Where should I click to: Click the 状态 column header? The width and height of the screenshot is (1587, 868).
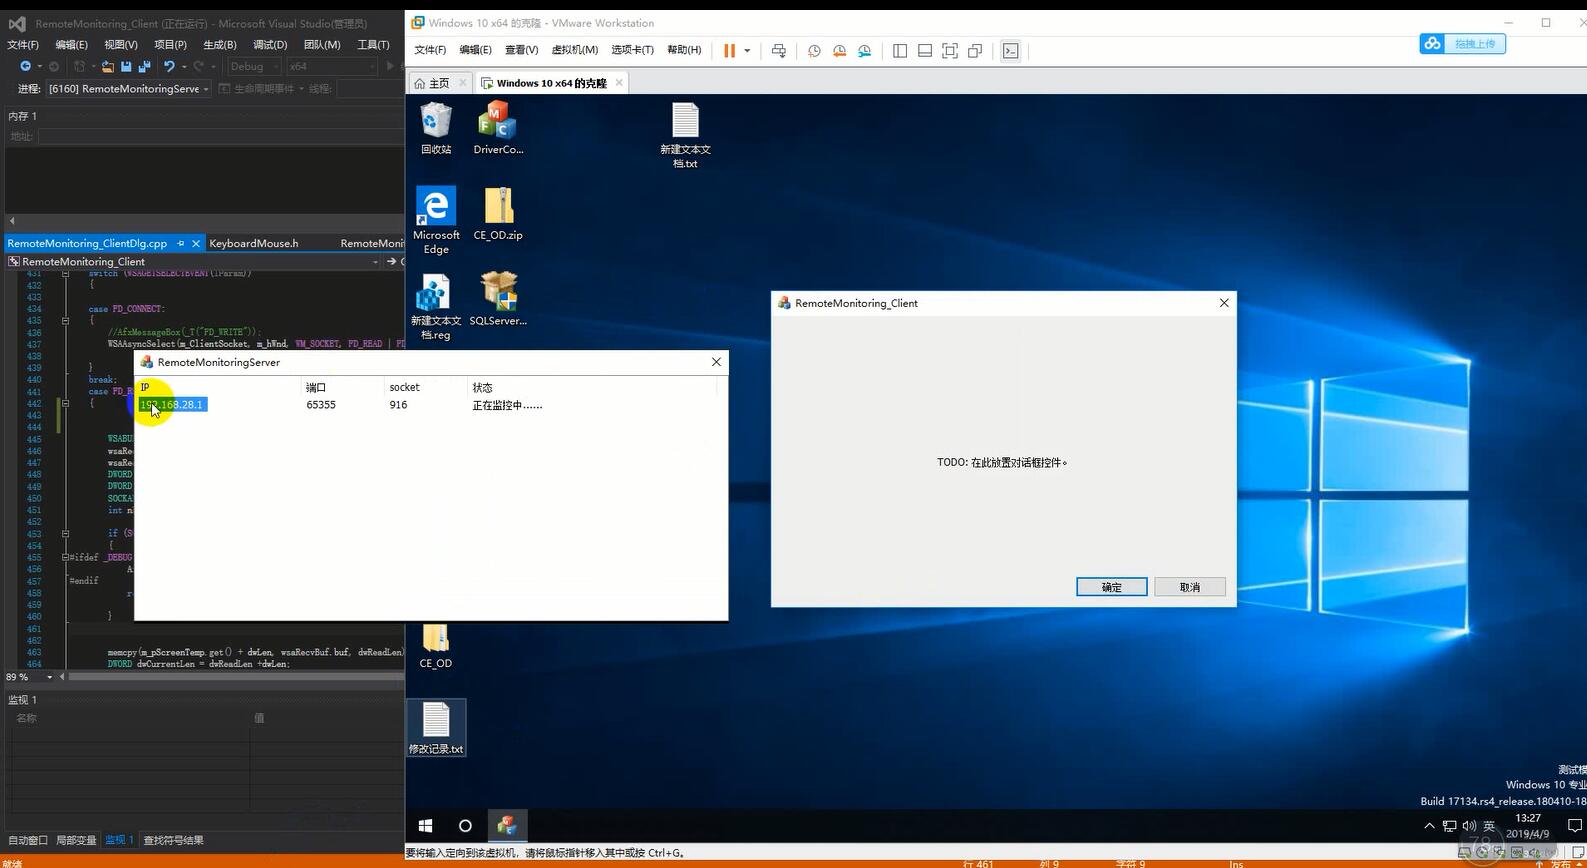coord(592,387)
